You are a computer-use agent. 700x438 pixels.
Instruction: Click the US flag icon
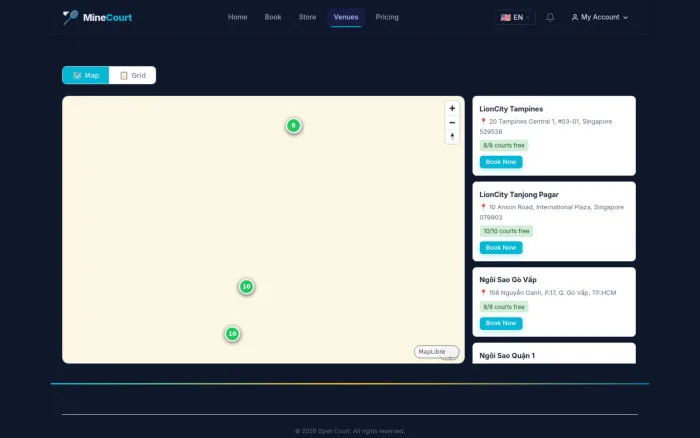click(x=505, y=17)
